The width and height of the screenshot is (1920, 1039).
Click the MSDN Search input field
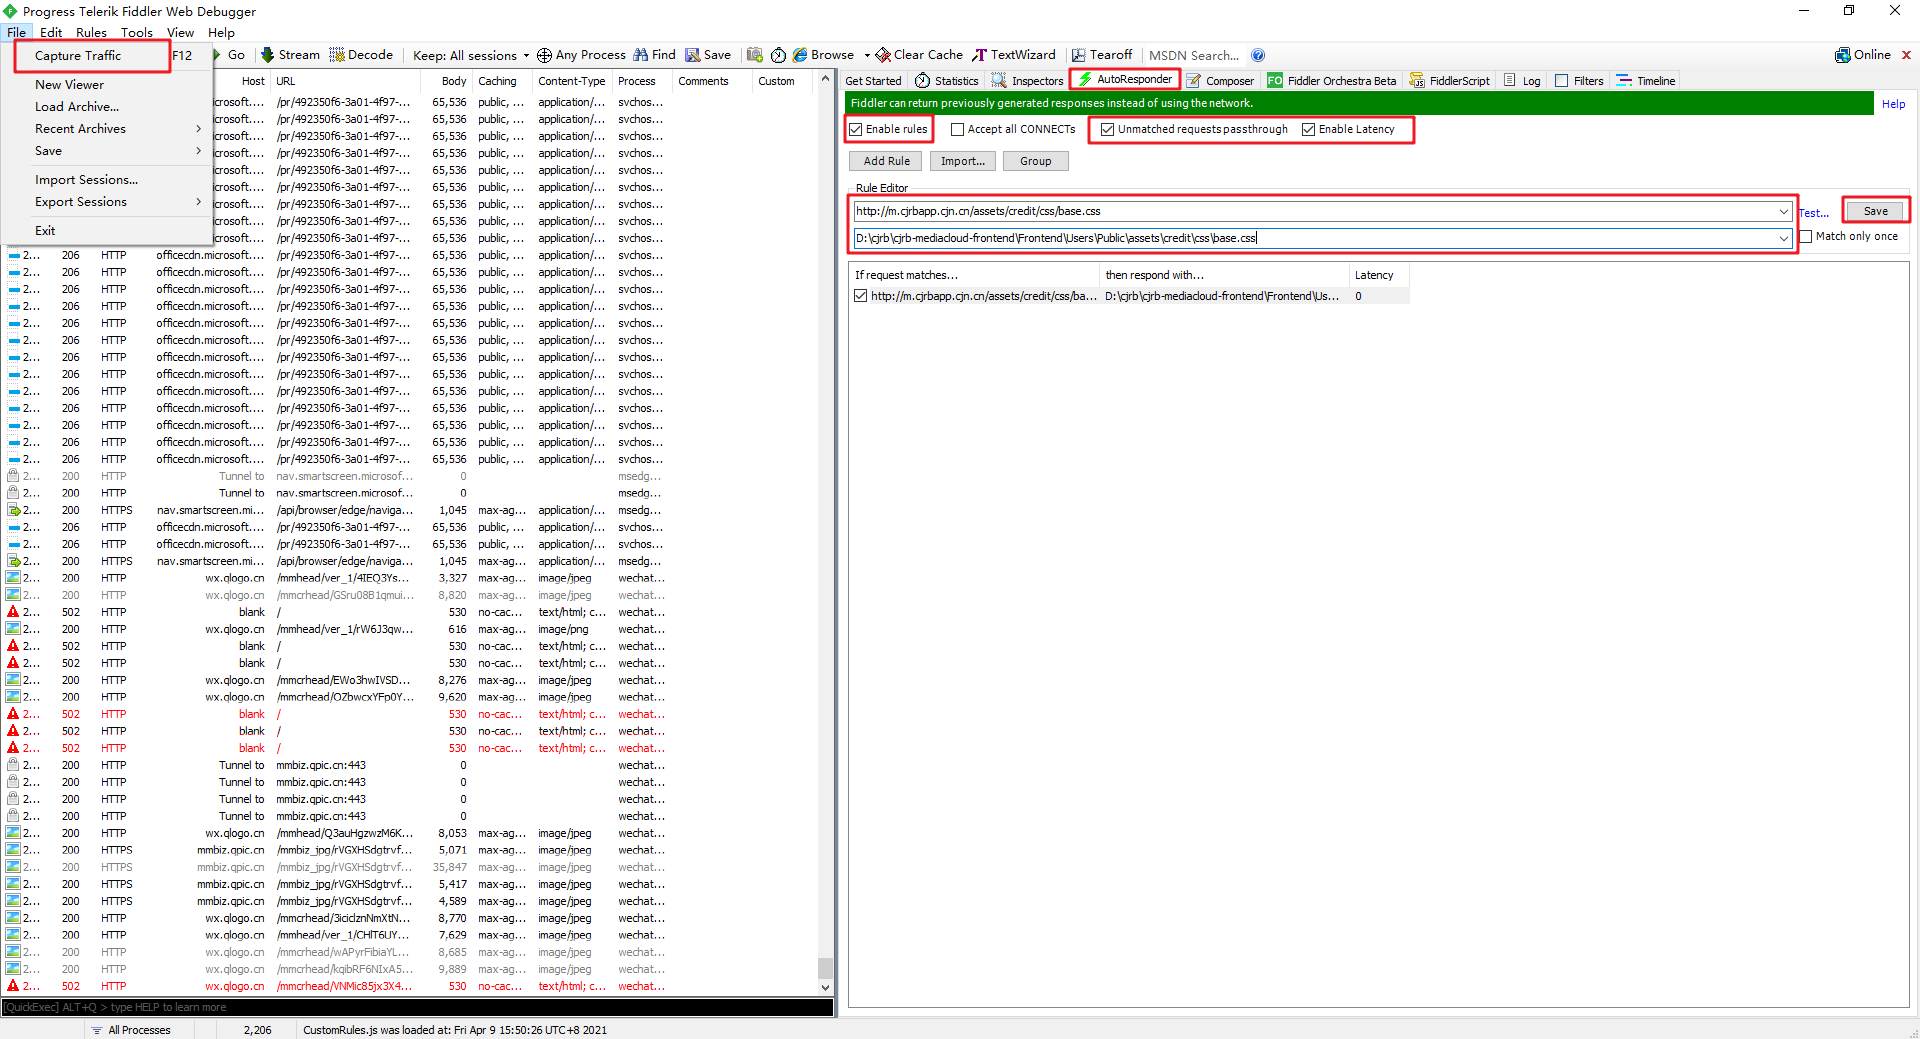[1195, 55]
